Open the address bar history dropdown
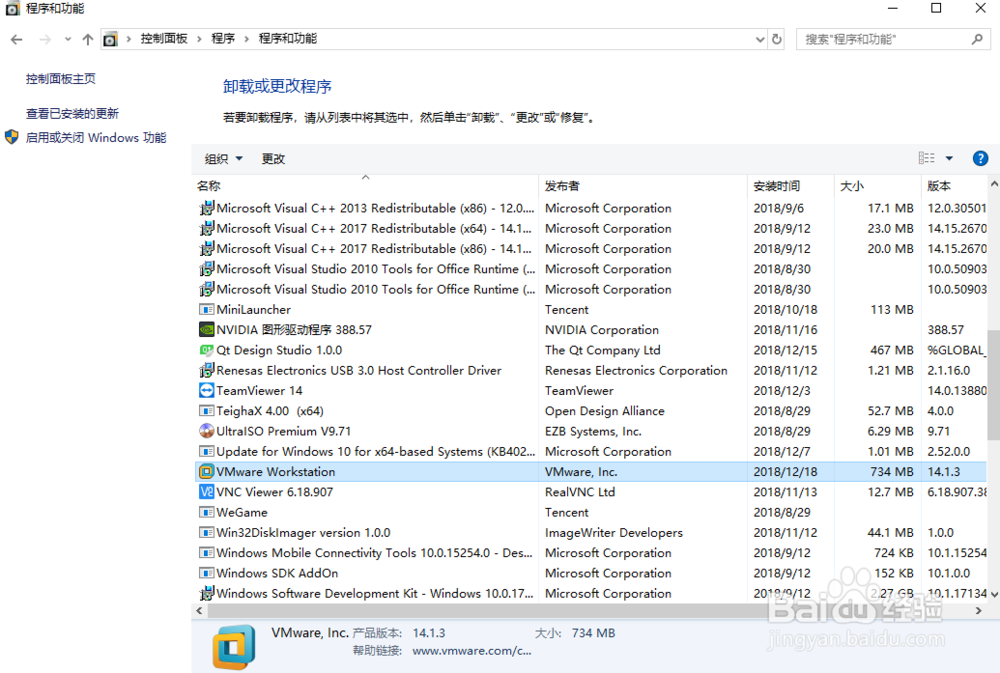Screen dimensions: 1000x673 click(x=760, y=39)
